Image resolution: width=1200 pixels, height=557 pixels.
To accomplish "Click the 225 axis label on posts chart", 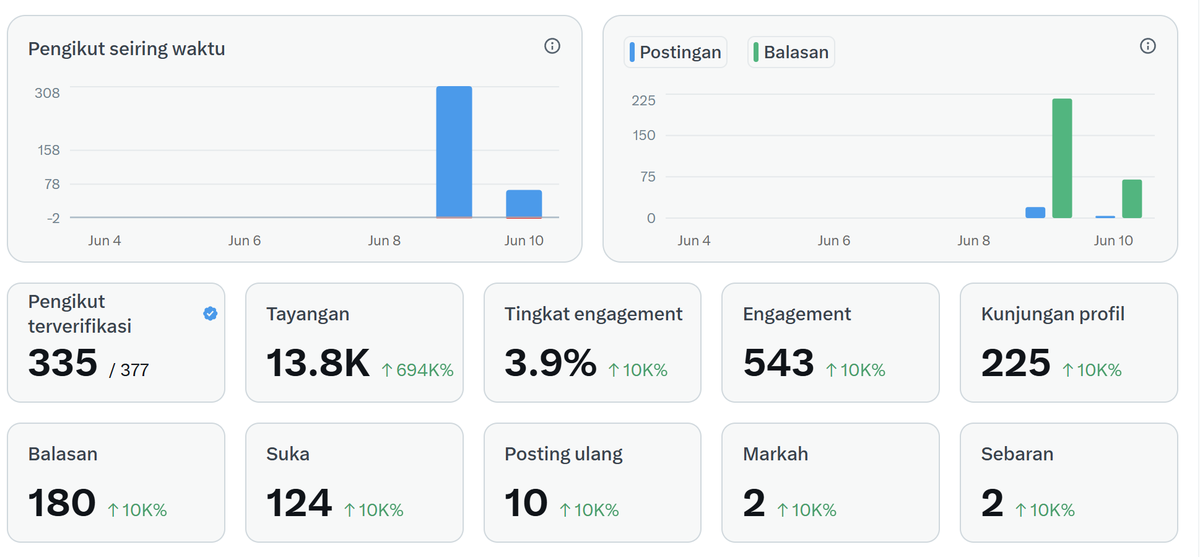I will (643, 100).
